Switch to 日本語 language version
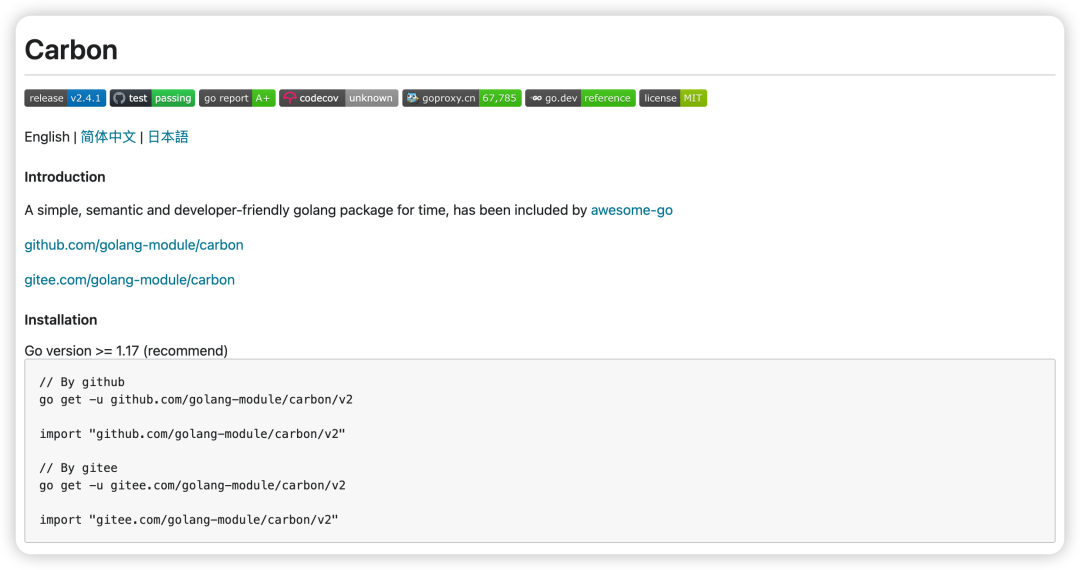The width and height of the screenshot is (1080, 570). (168, 136)
